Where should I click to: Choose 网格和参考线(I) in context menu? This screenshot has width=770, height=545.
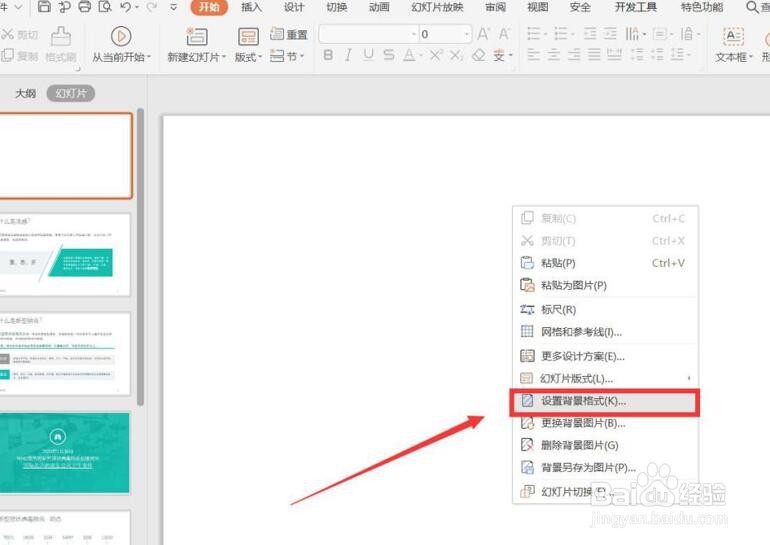[605, 332]
